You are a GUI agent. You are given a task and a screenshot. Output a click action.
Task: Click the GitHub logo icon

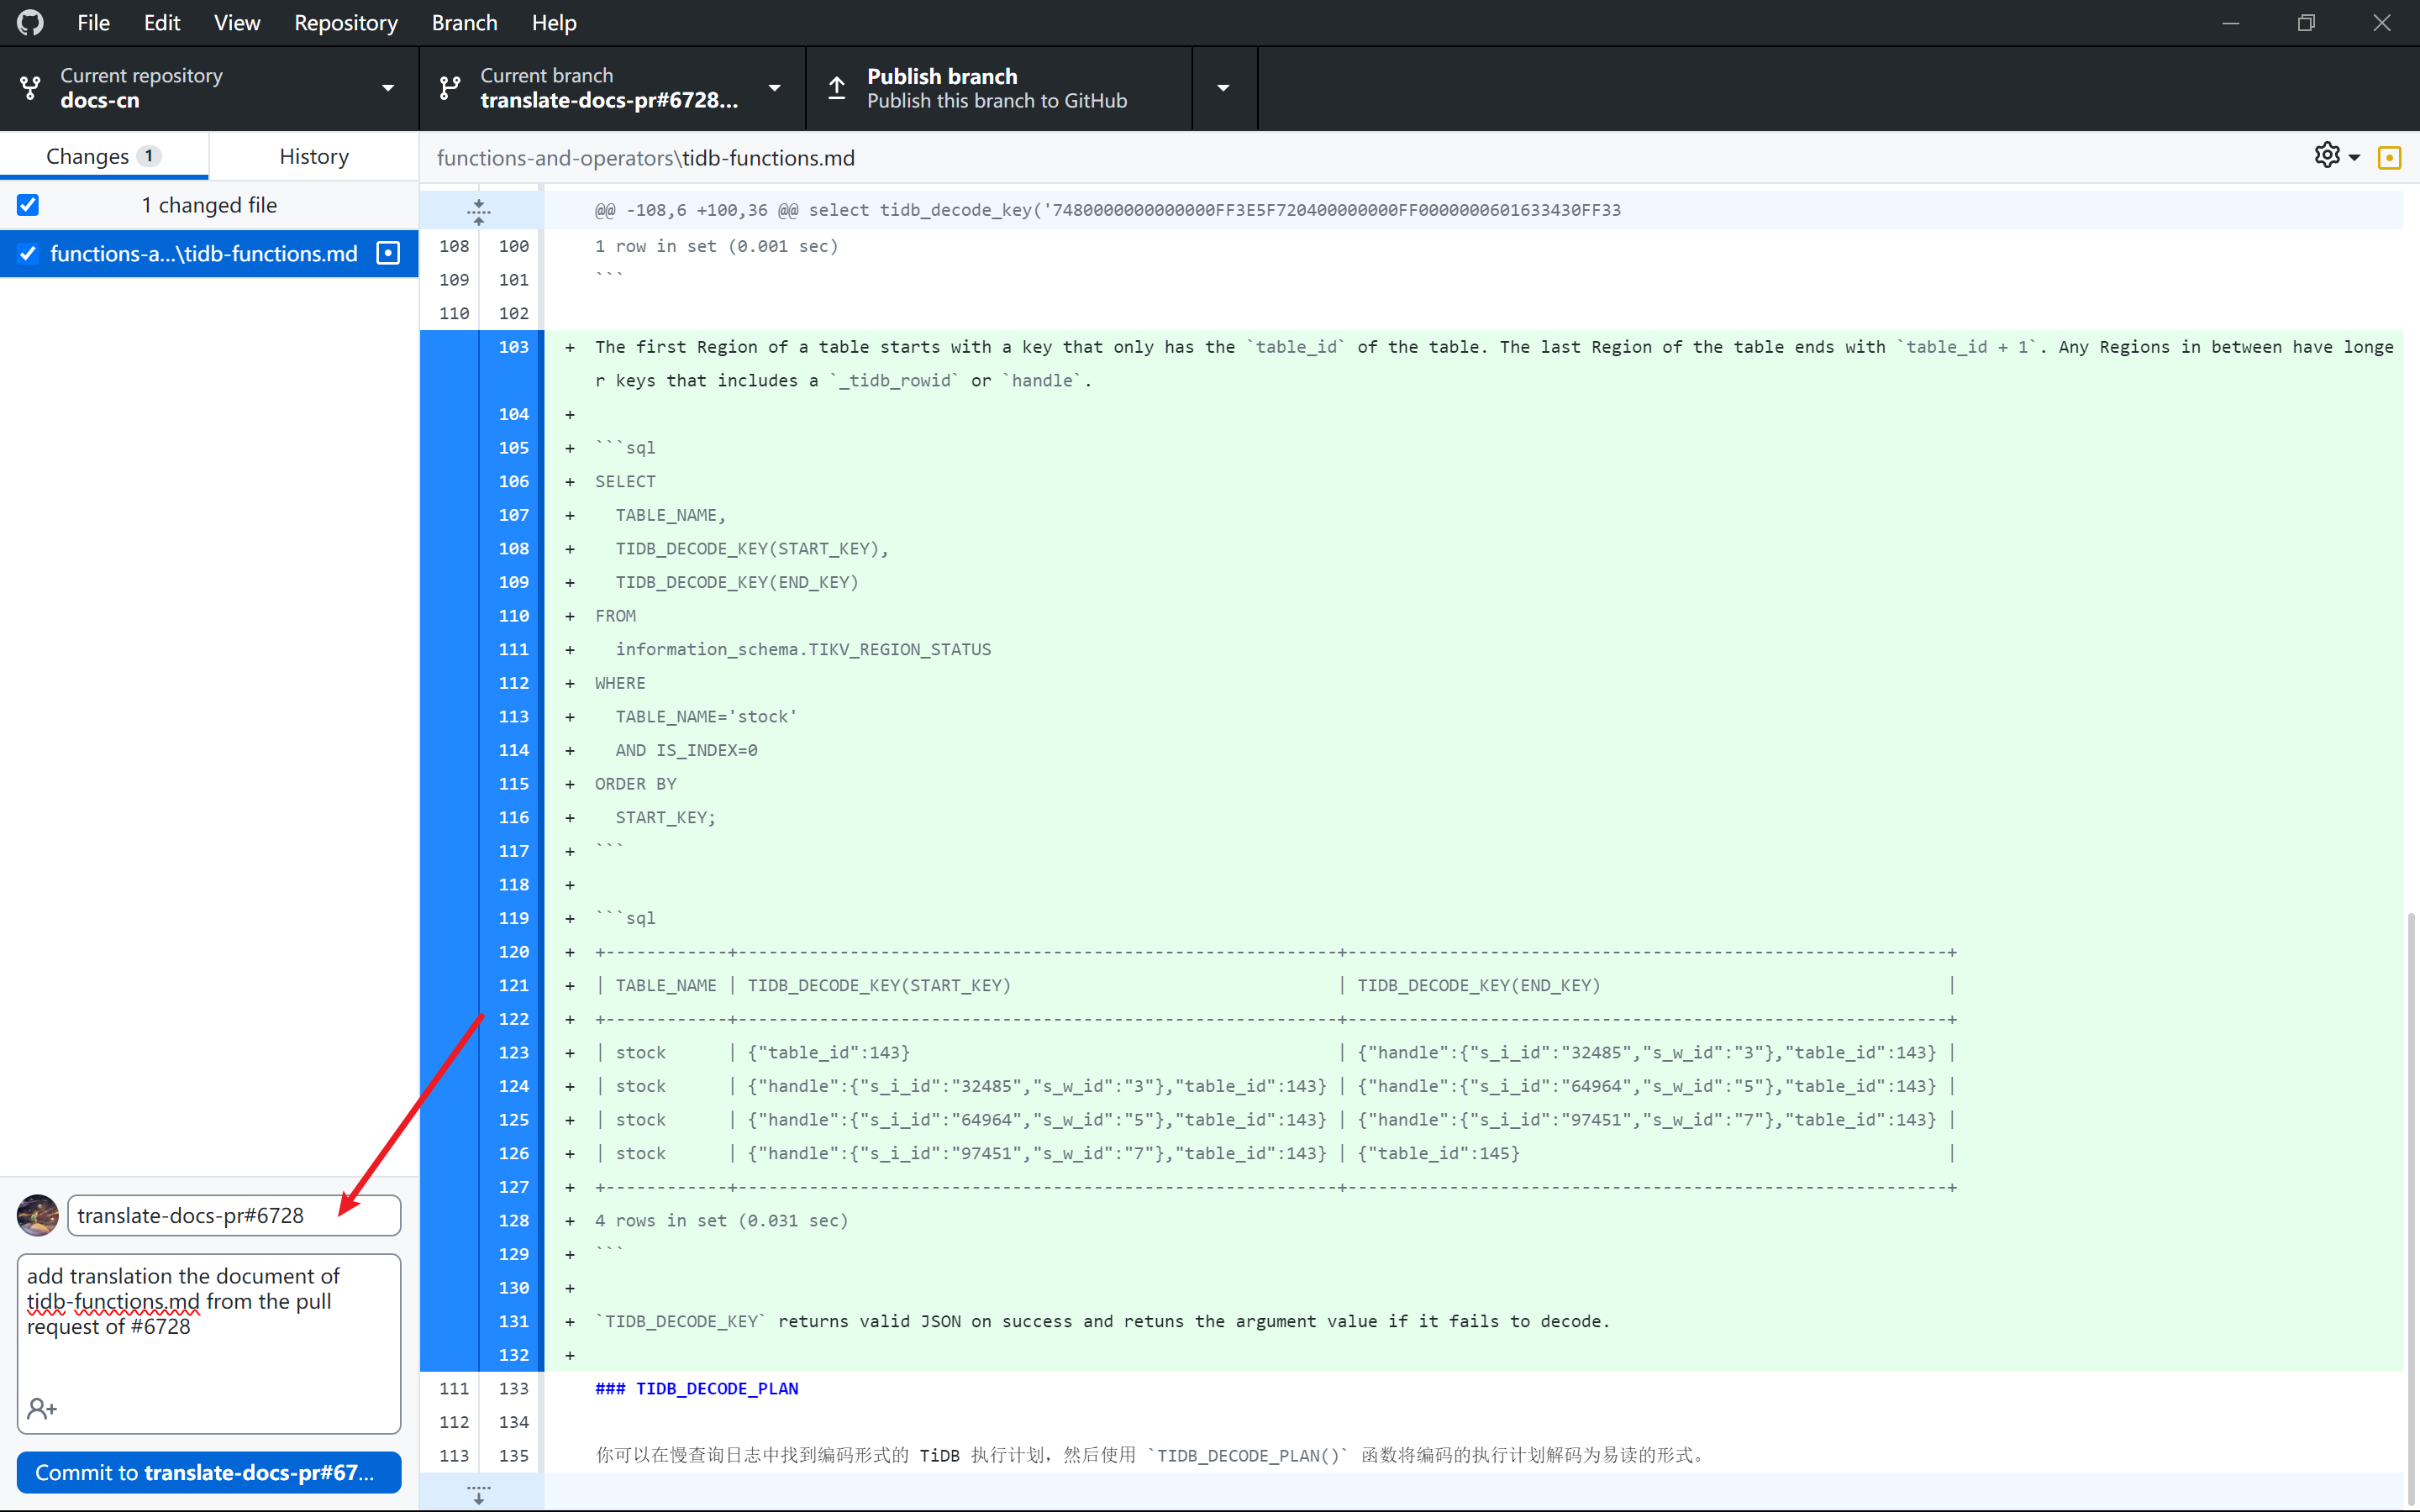point(30,22)
